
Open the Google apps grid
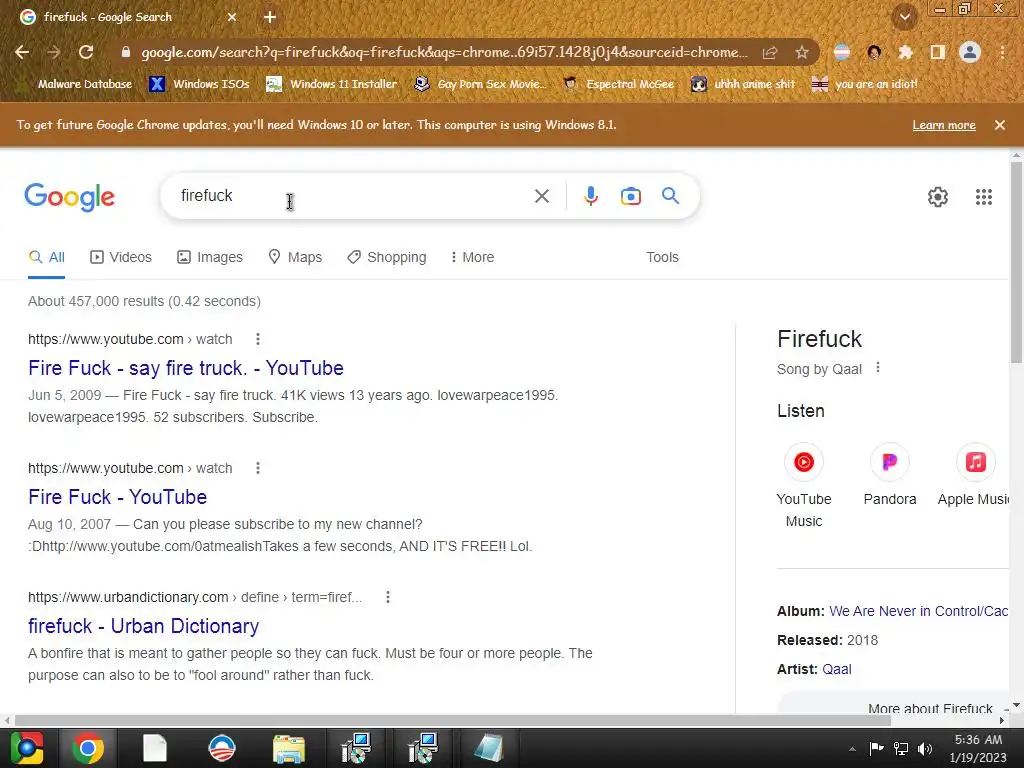coord(984,197)
